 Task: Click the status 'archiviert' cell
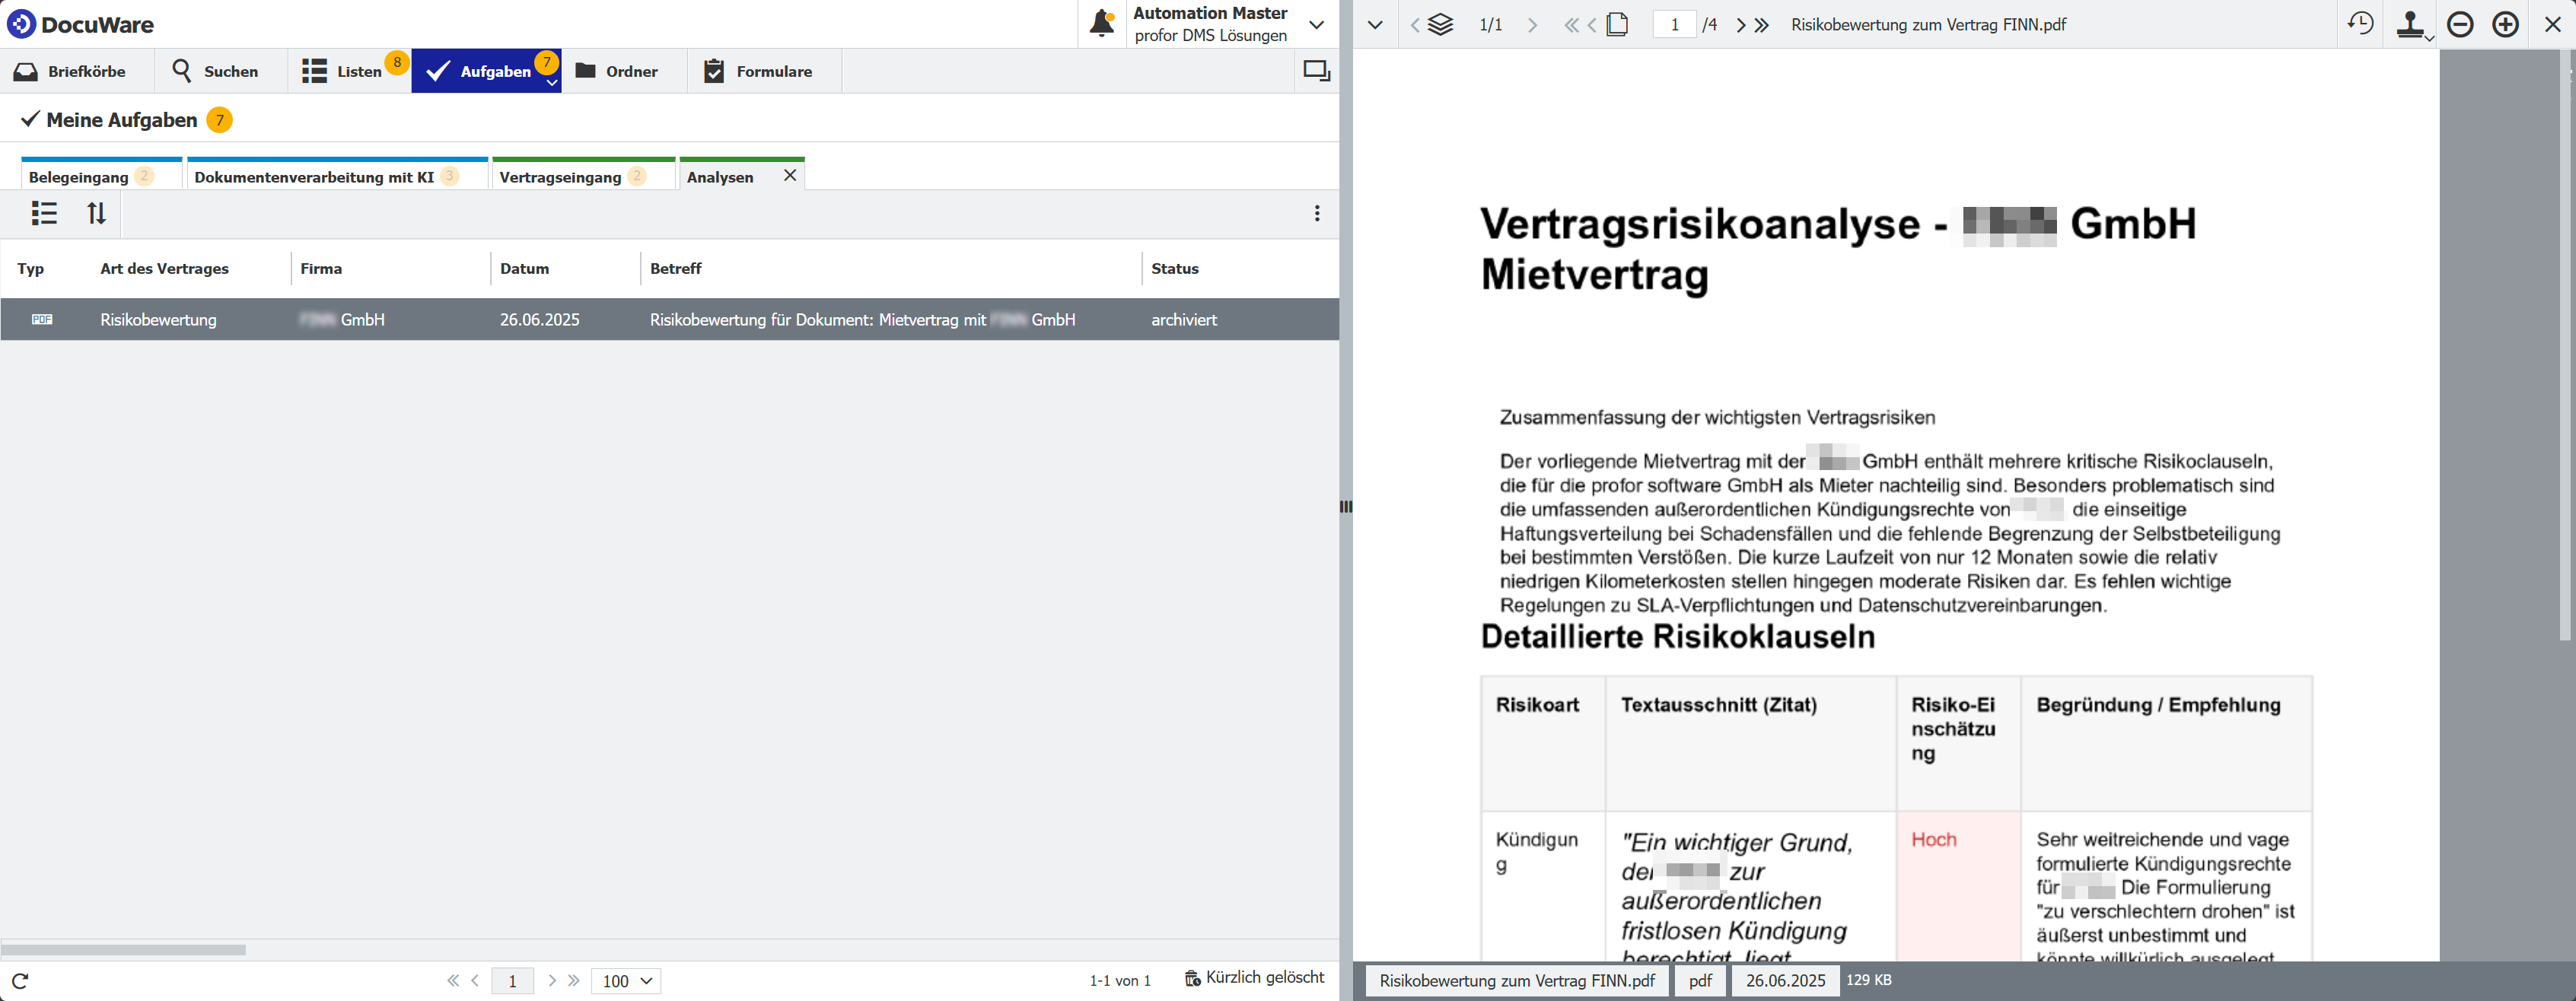pos(1184,320)
